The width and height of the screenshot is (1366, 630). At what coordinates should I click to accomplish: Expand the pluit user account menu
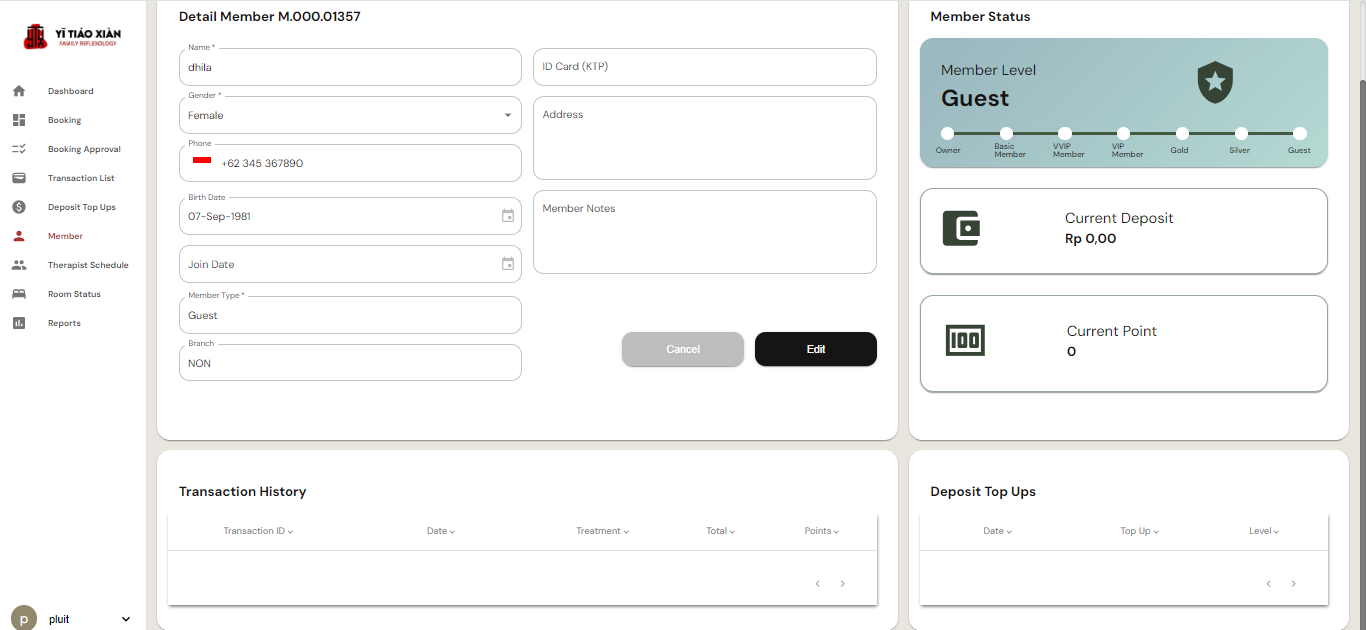[x=126, y=619]
